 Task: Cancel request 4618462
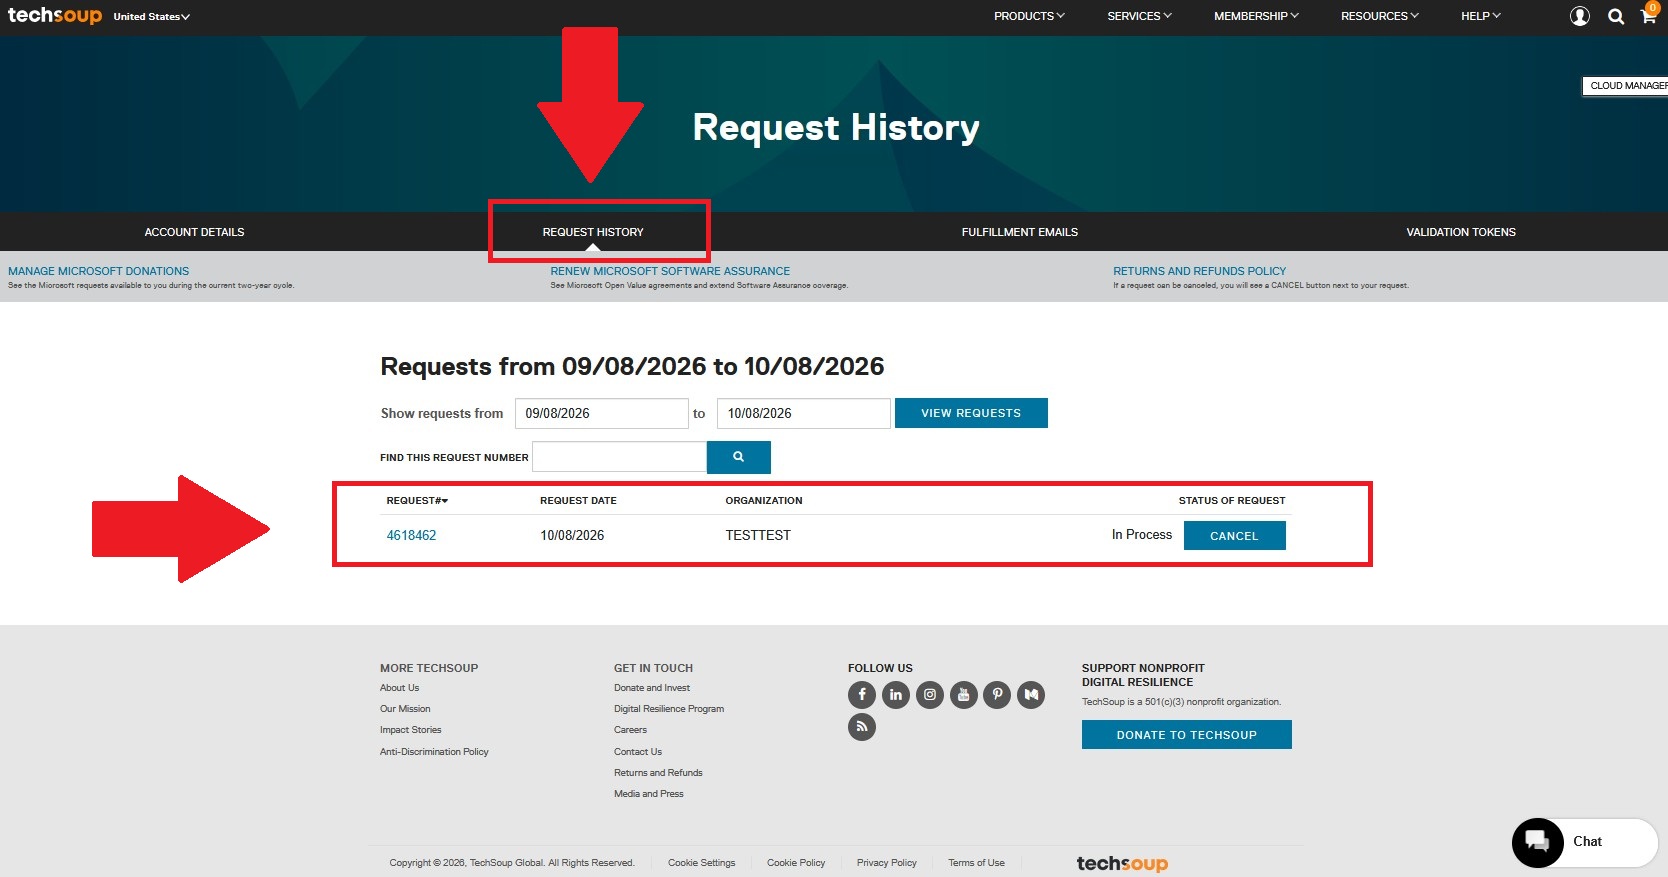click(x=1234, y=536)
